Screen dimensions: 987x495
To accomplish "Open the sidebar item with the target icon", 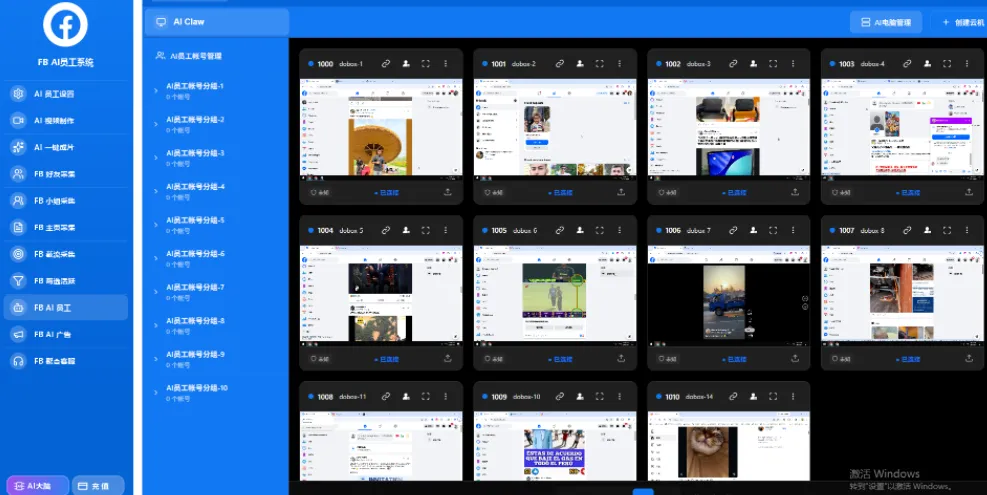I will click(65, 254).
